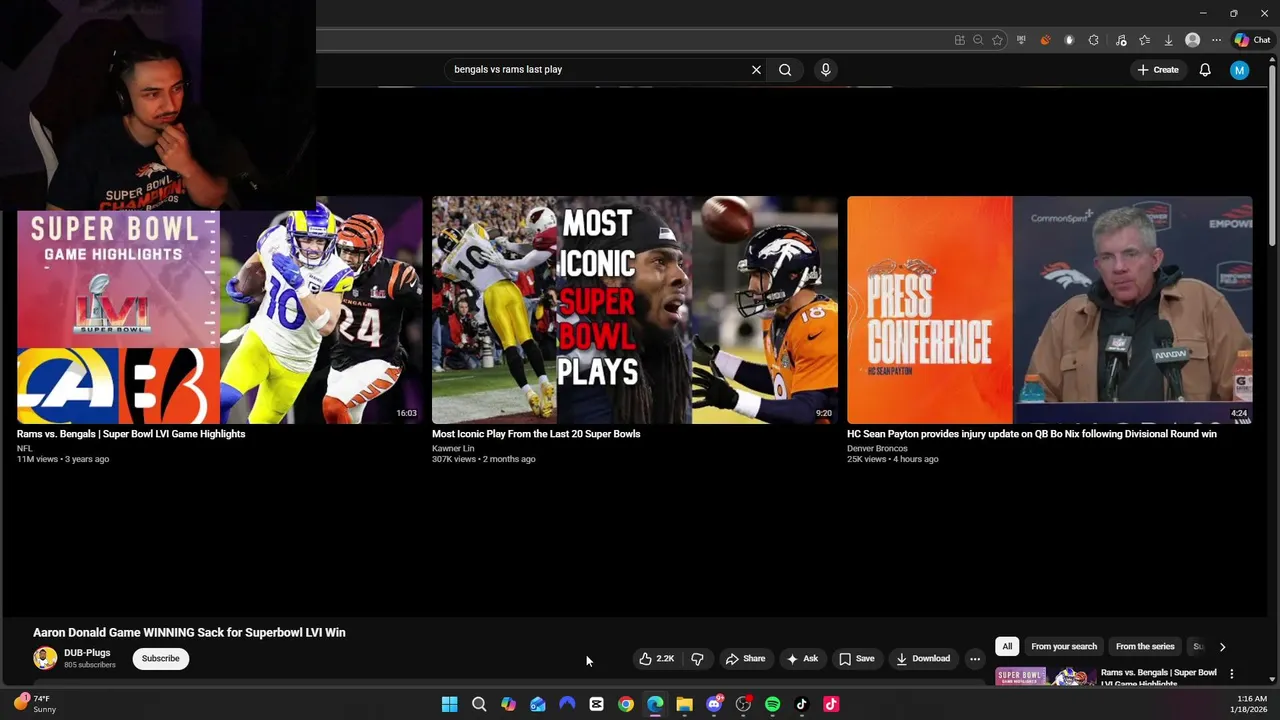Click the DUB-Plugs channel name
Screen dimensions: 1280x720
pos(87,653)
